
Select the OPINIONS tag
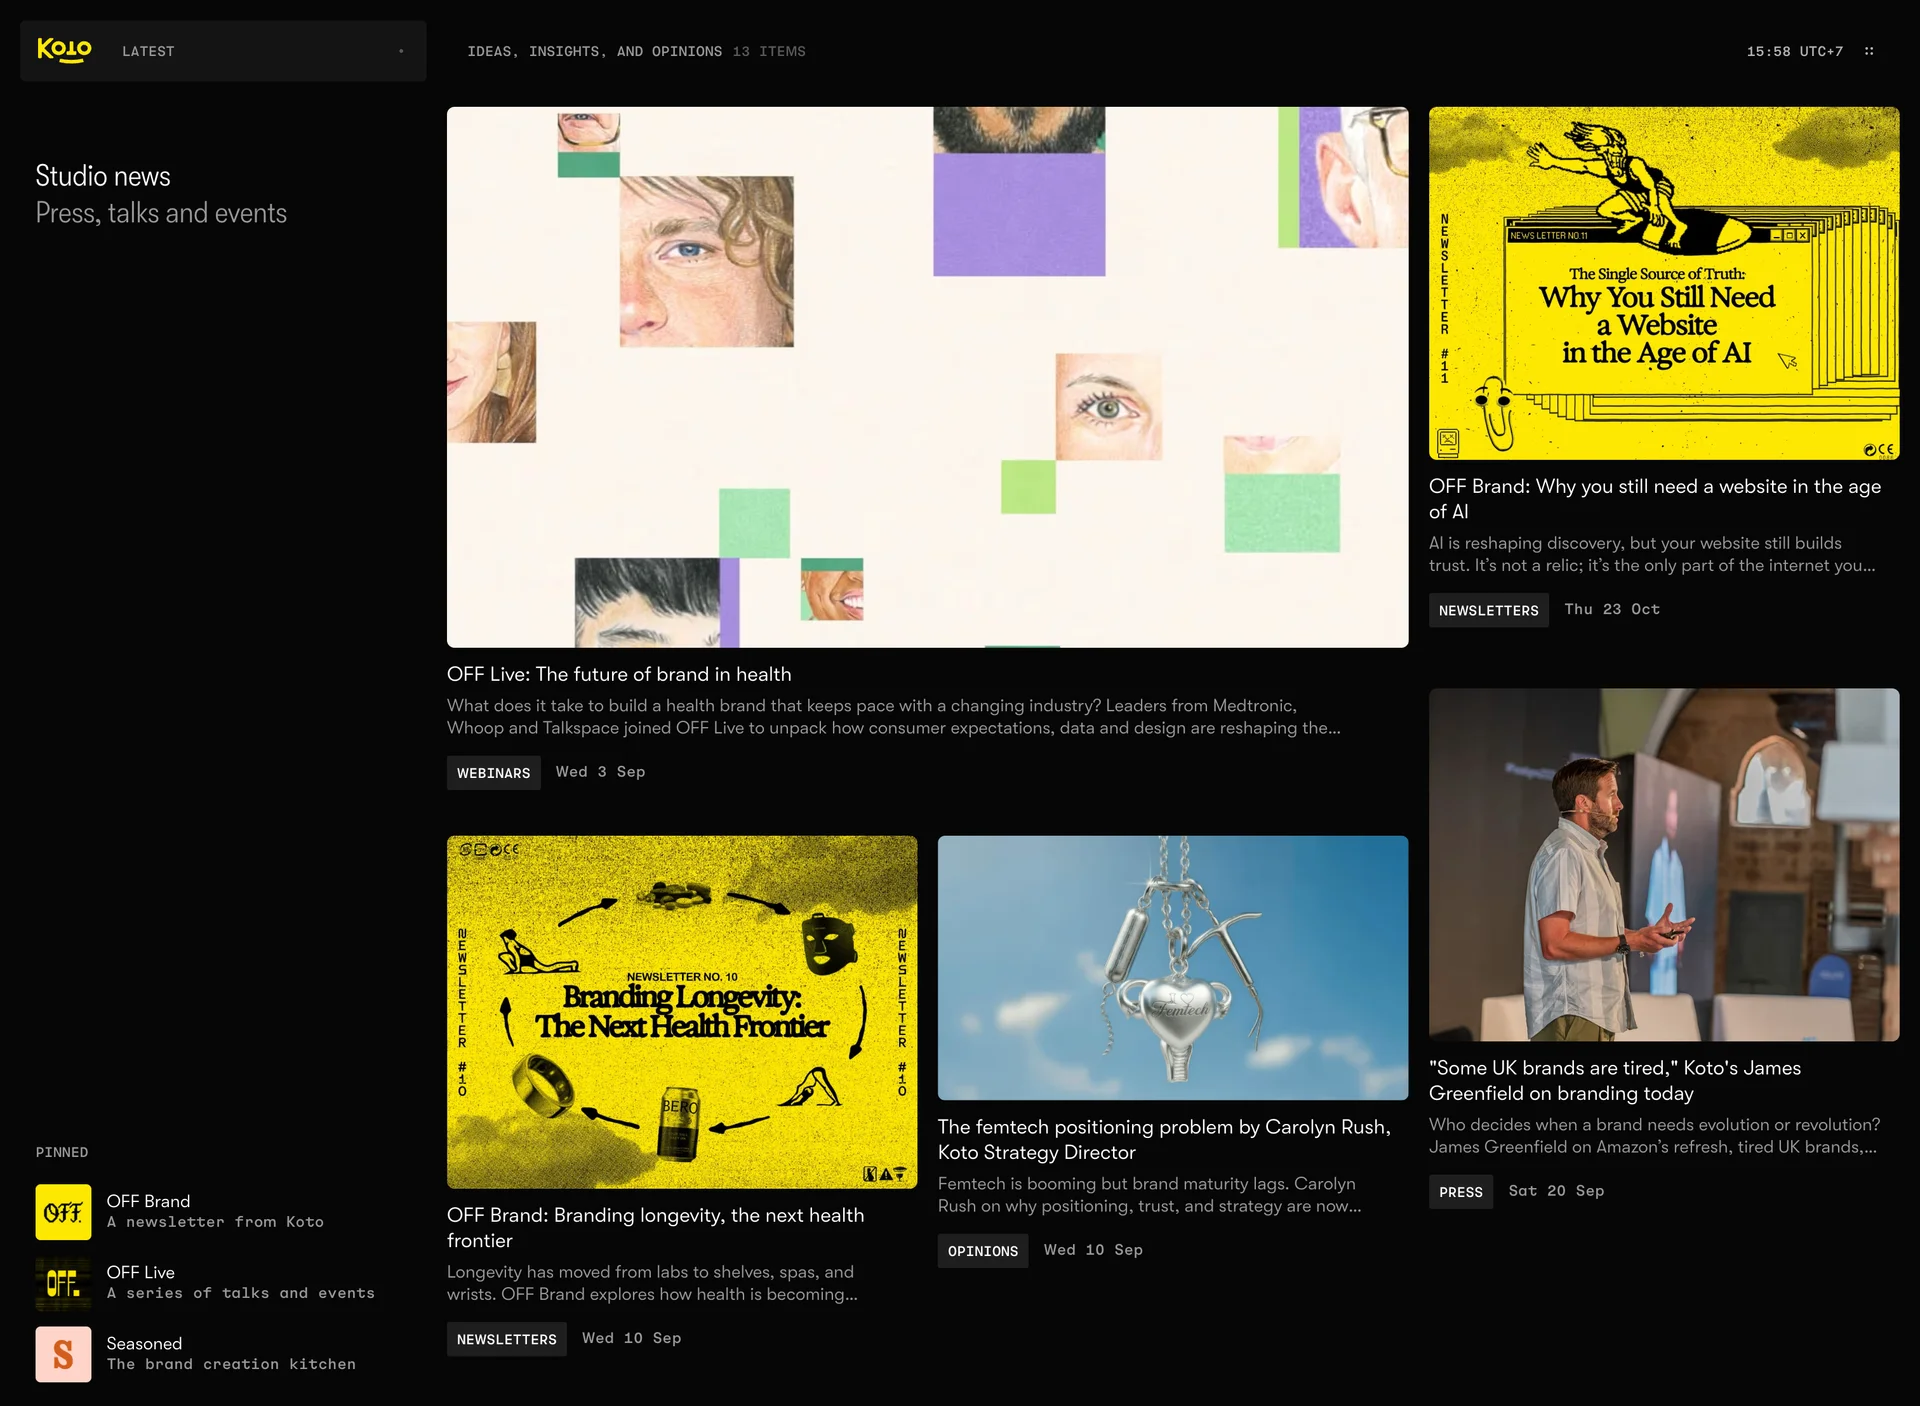click(982, 1251)
